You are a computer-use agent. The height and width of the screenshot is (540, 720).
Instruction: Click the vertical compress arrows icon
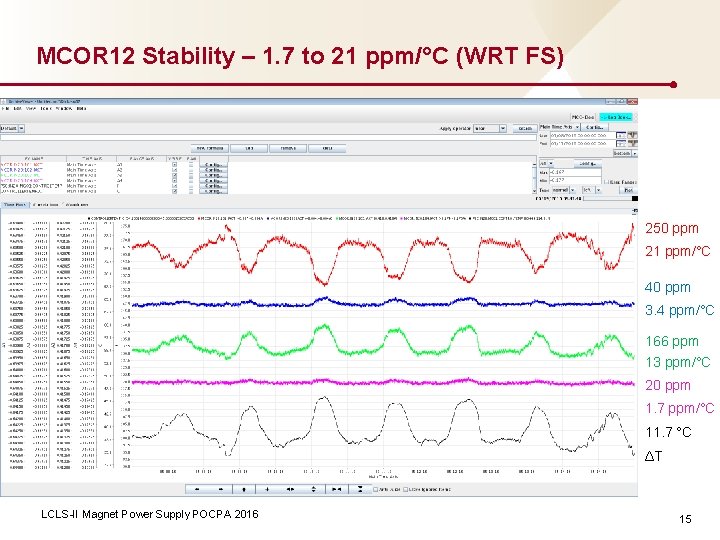[x=360, y=489]
